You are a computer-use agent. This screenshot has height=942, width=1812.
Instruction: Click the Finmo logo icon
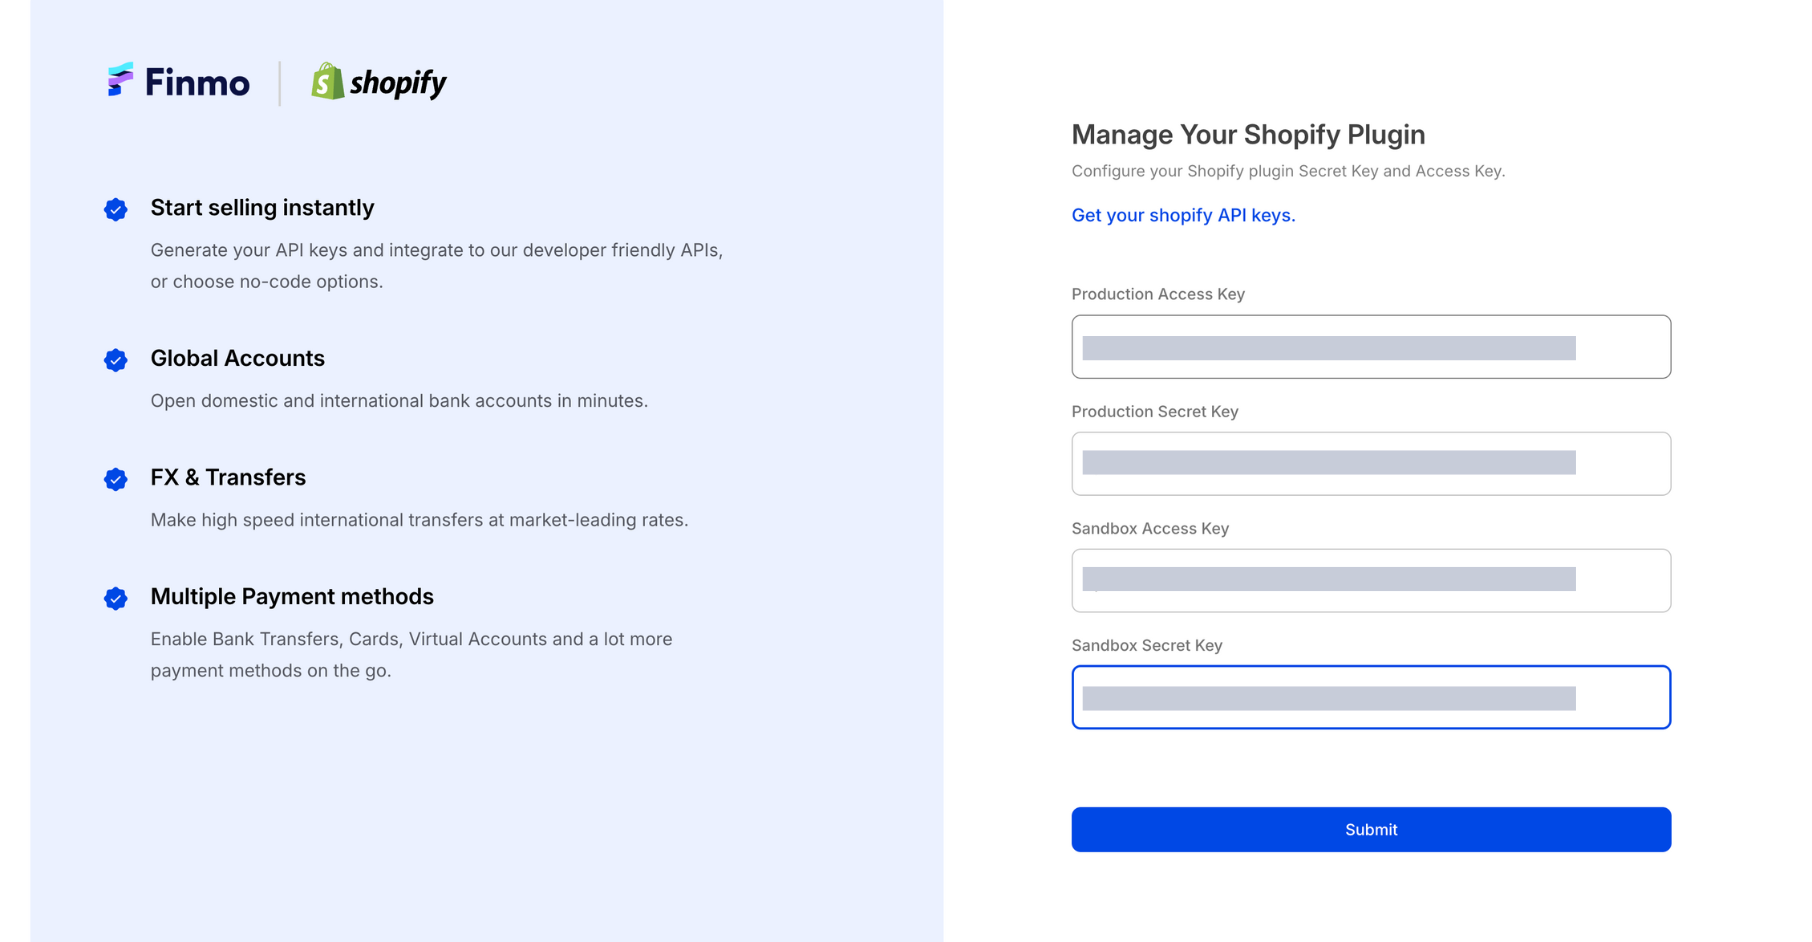[x=120, y=80]
